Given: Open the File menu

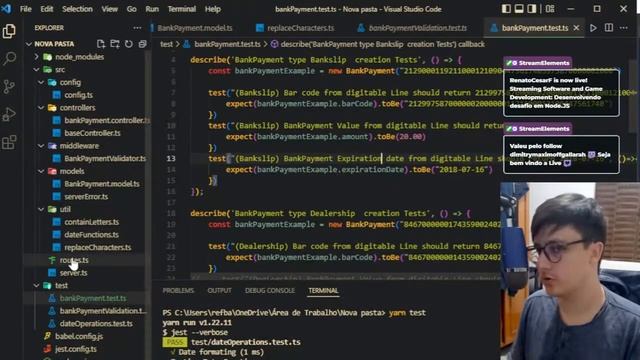Looking at the screenshot, I should 26,9.
